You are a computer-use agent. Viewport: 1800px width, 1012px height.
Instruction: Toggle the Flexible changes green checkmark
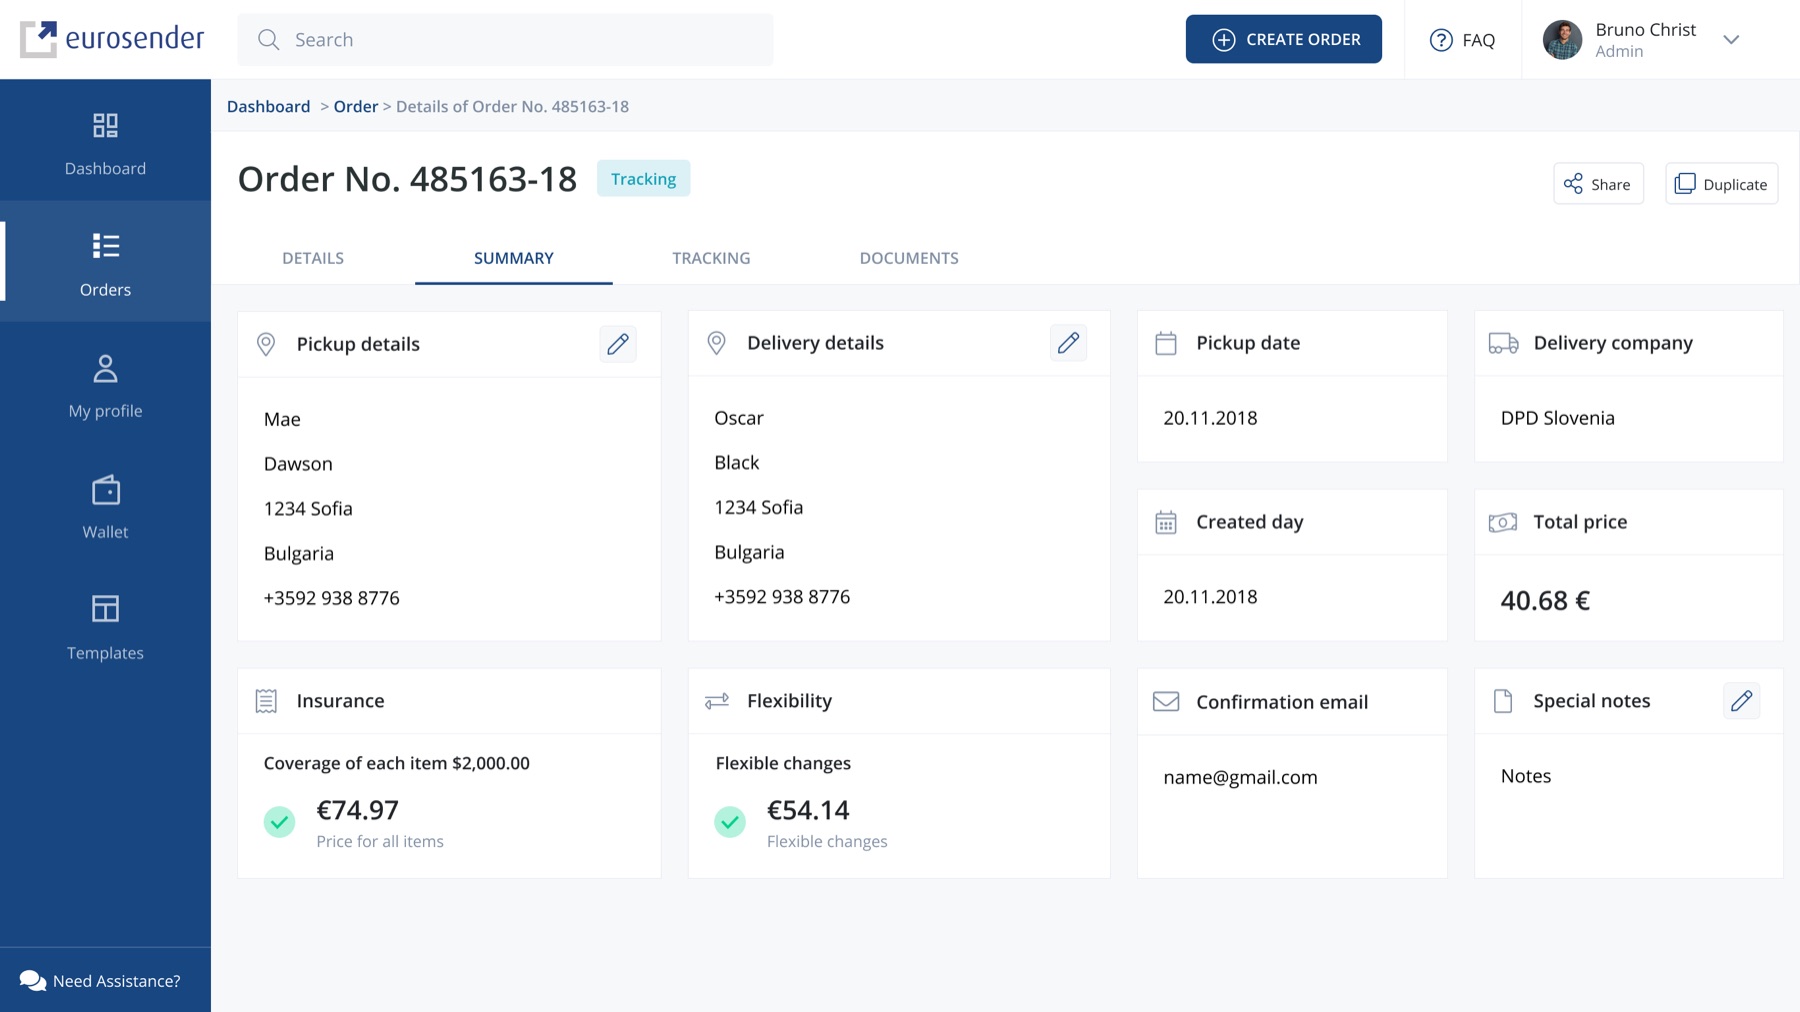[730, 822]
